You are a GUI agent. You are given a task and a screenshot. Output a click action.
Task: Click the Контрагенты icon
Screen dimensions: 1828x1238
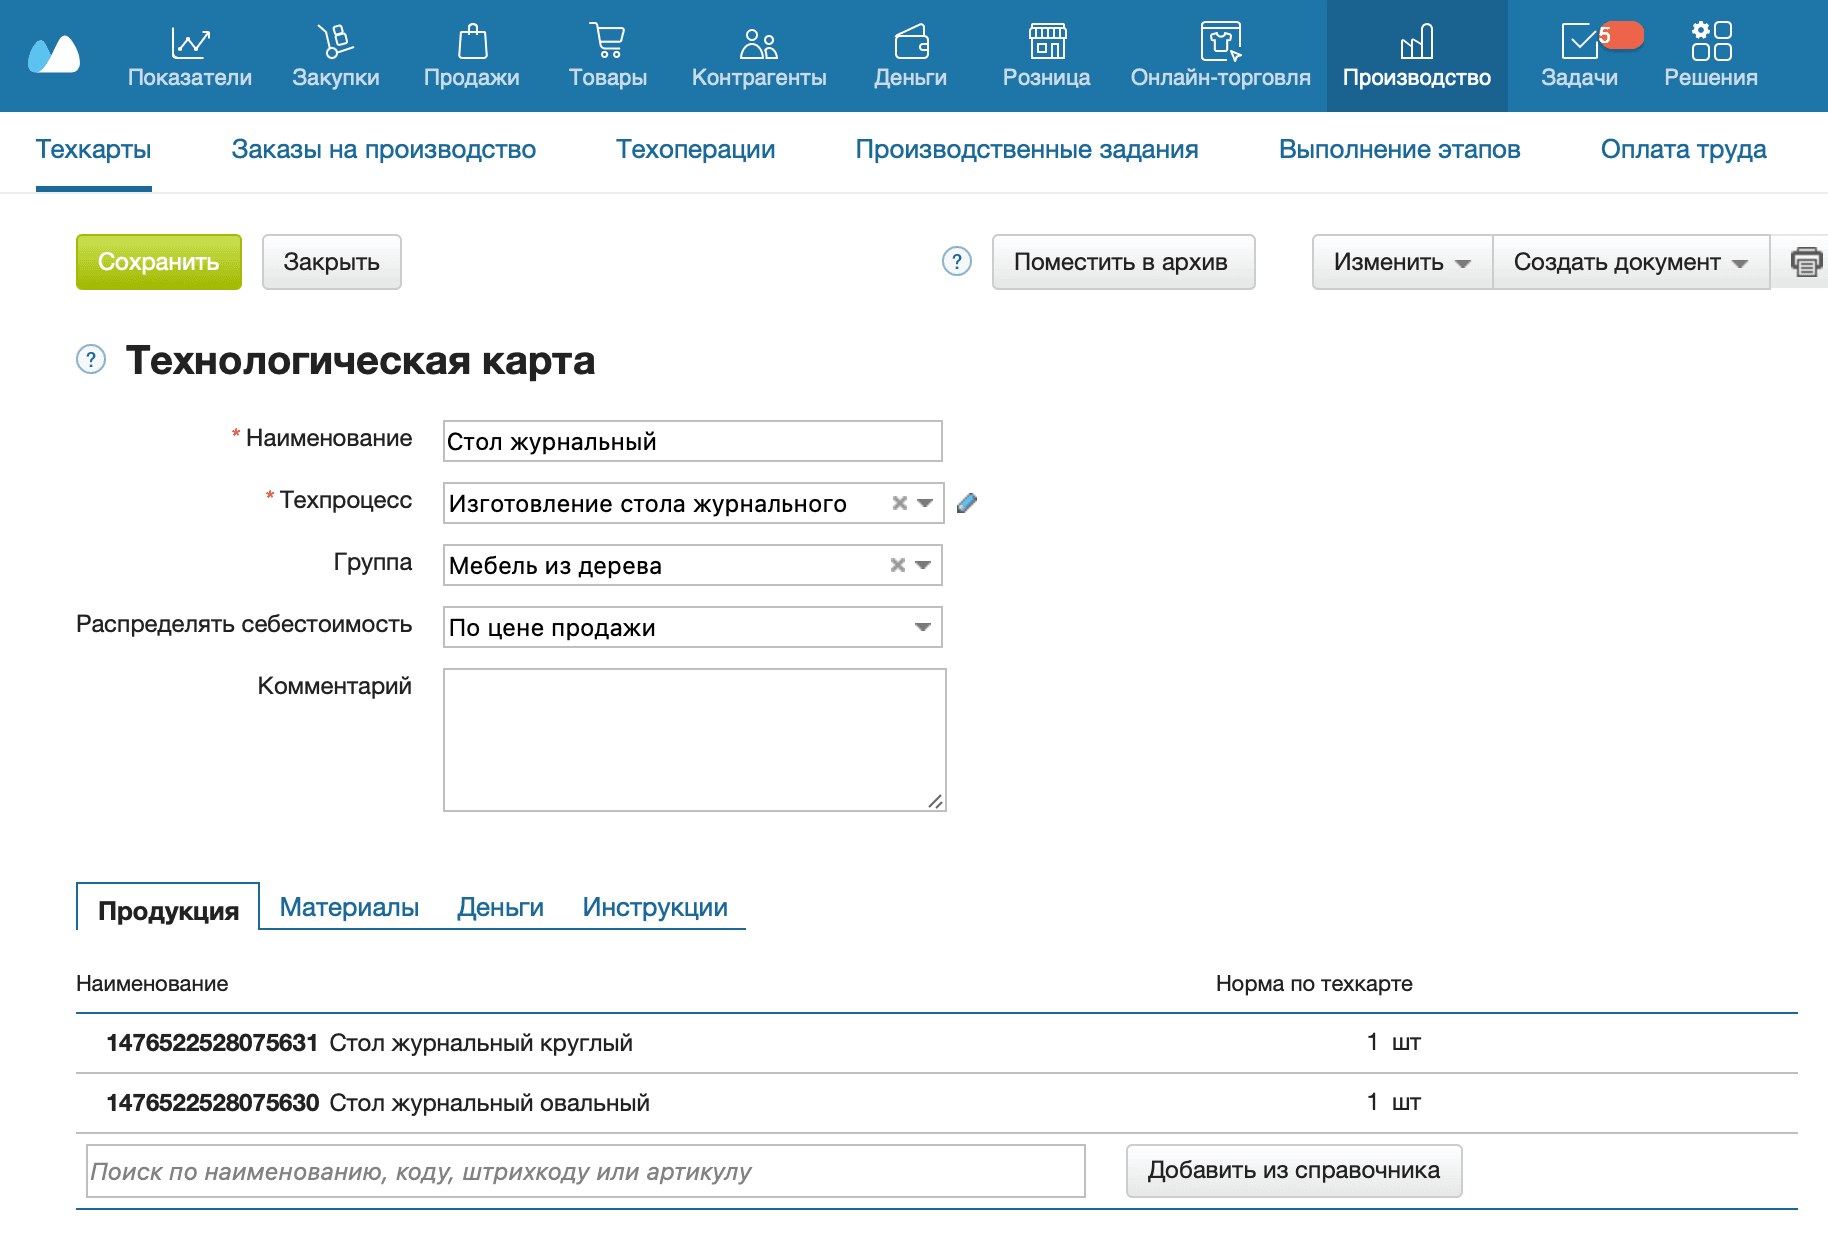click(x=758, y=42)
